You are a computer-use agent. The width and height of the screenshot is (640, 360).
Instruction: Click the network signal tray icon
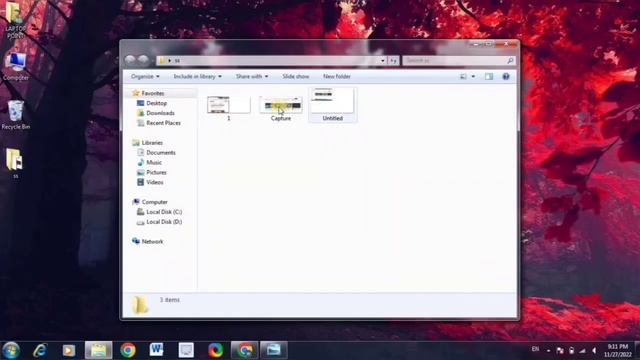[x=582, y=351]
